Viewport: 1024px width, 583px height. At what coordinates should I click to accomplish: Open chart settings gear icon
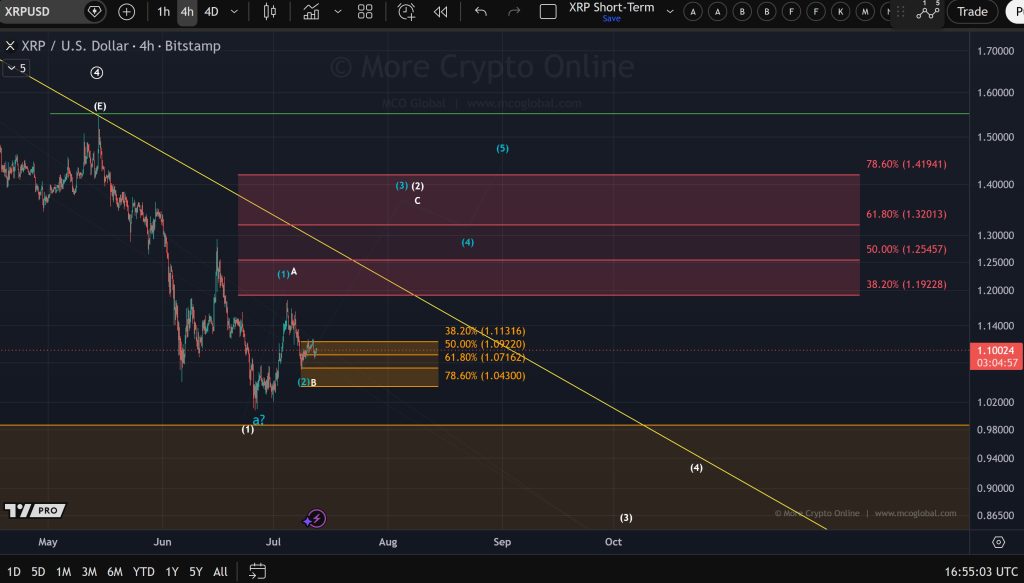pyautogui.click(x=998, y=542)
